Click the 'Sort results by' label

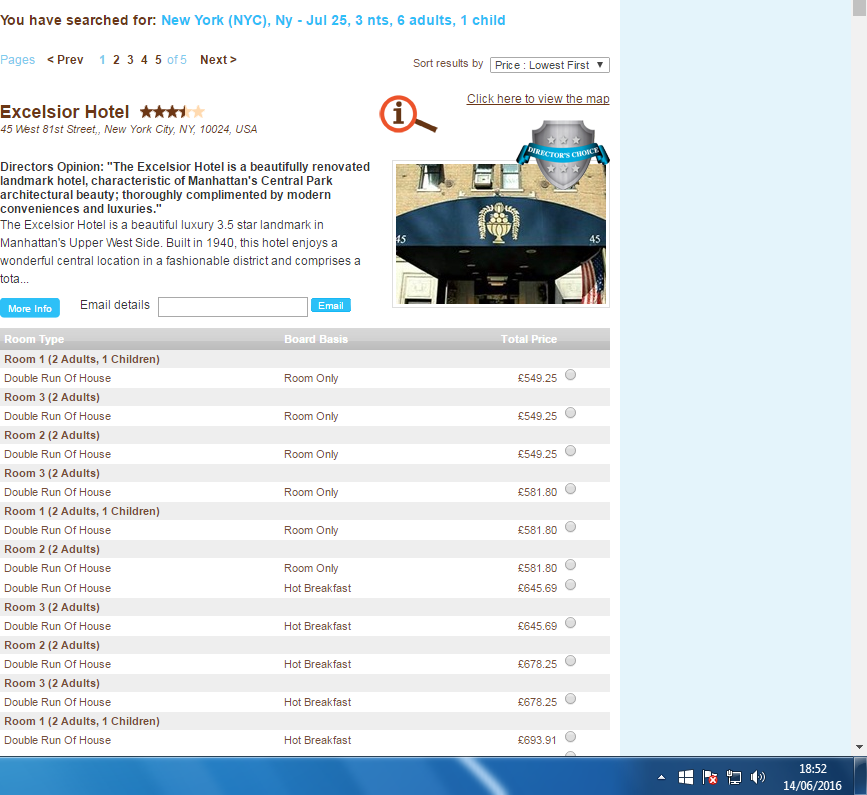448,64
